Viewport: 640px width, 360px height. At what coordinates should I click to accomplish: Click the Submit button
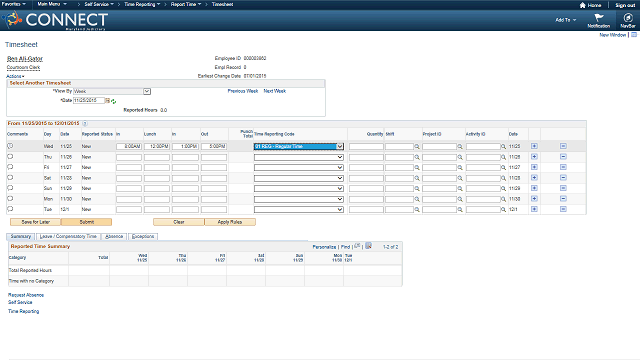(x=87, y=222)
